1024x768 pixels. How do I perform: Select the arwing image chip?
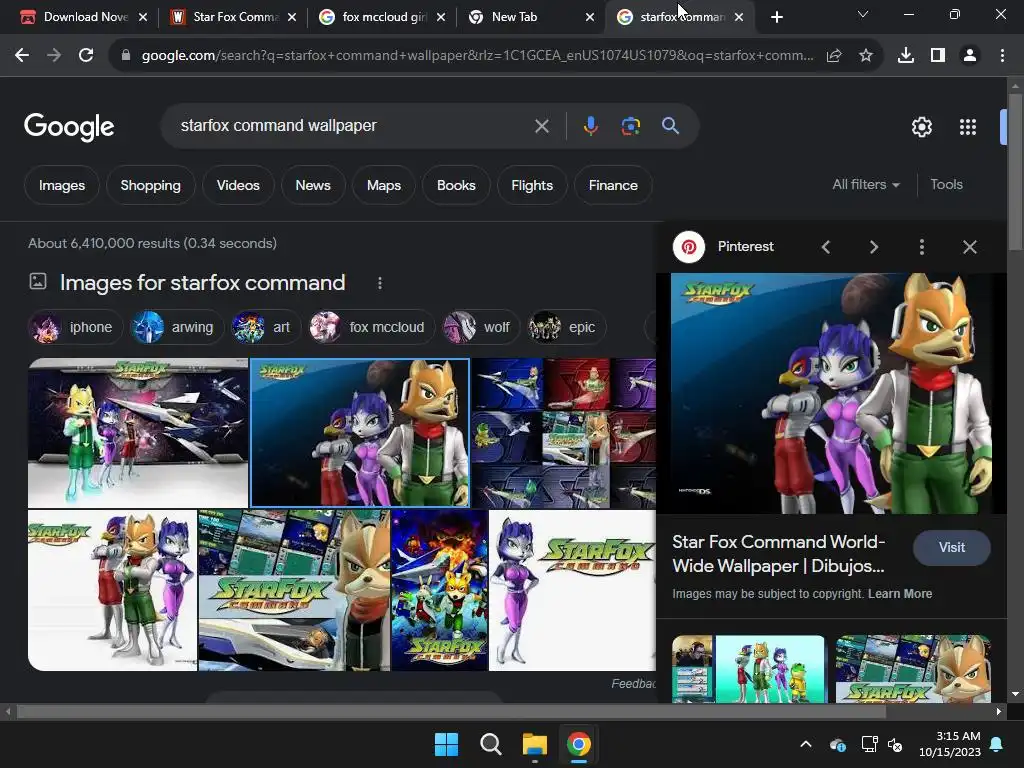pyautogui.click(x=177, y=327)
